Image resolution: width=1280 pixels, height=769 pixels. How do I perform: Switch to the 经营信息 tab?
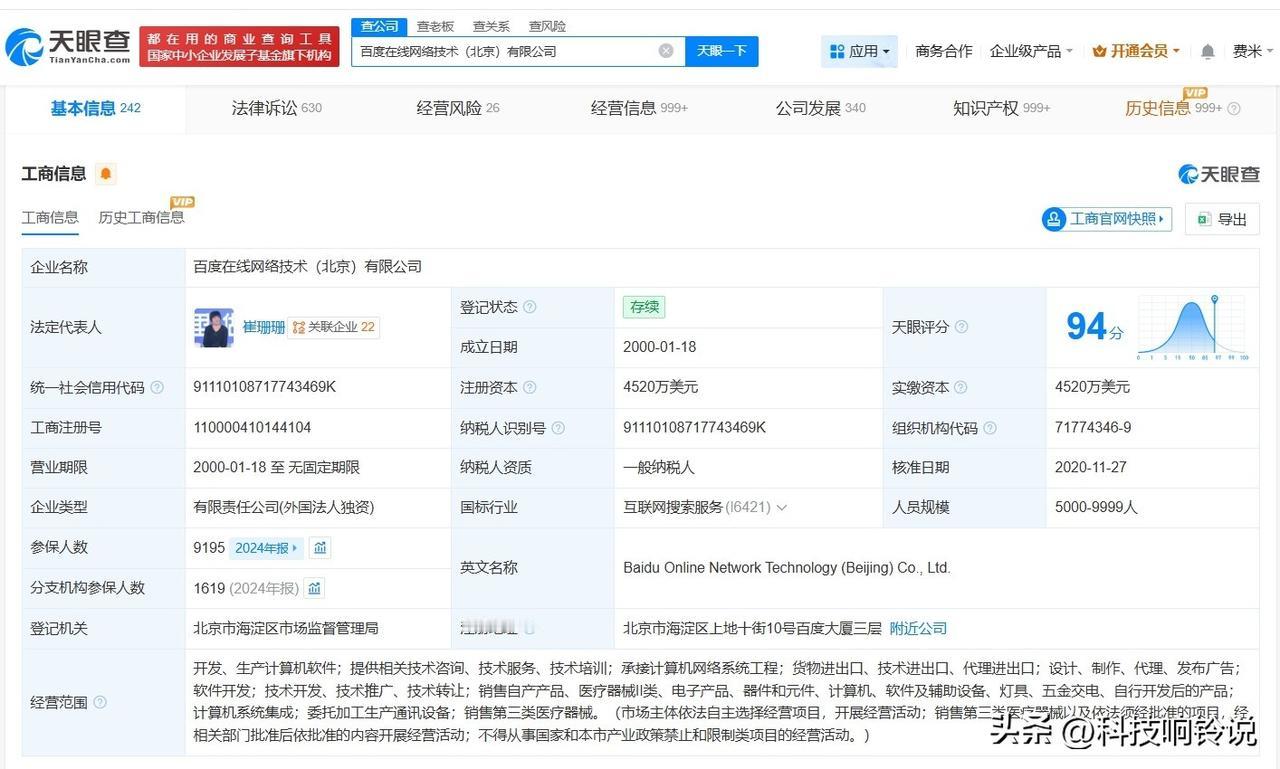coord(639,109)
